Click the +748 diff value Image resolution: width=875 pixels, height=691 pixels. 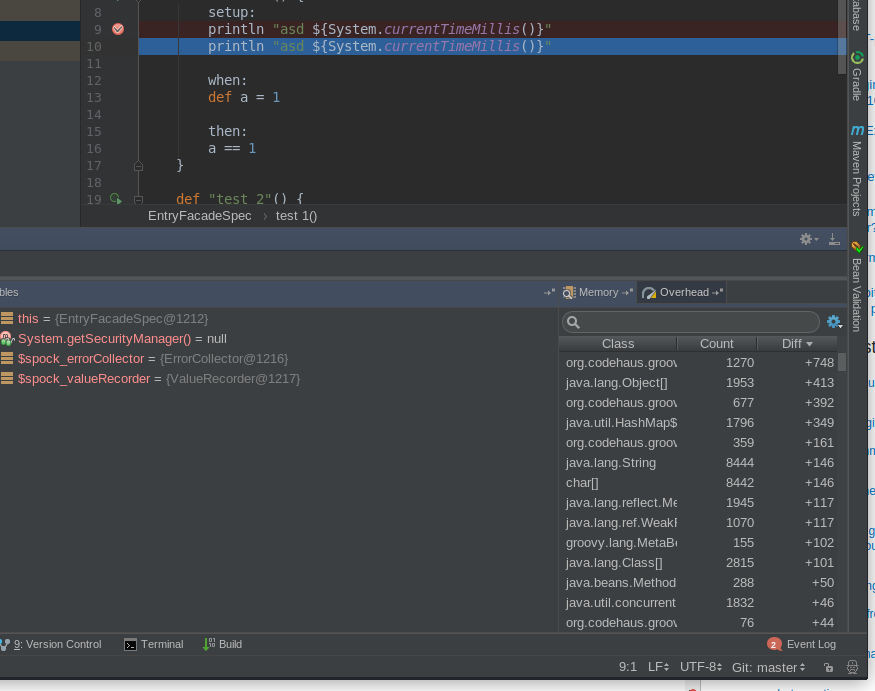[819, 363]
